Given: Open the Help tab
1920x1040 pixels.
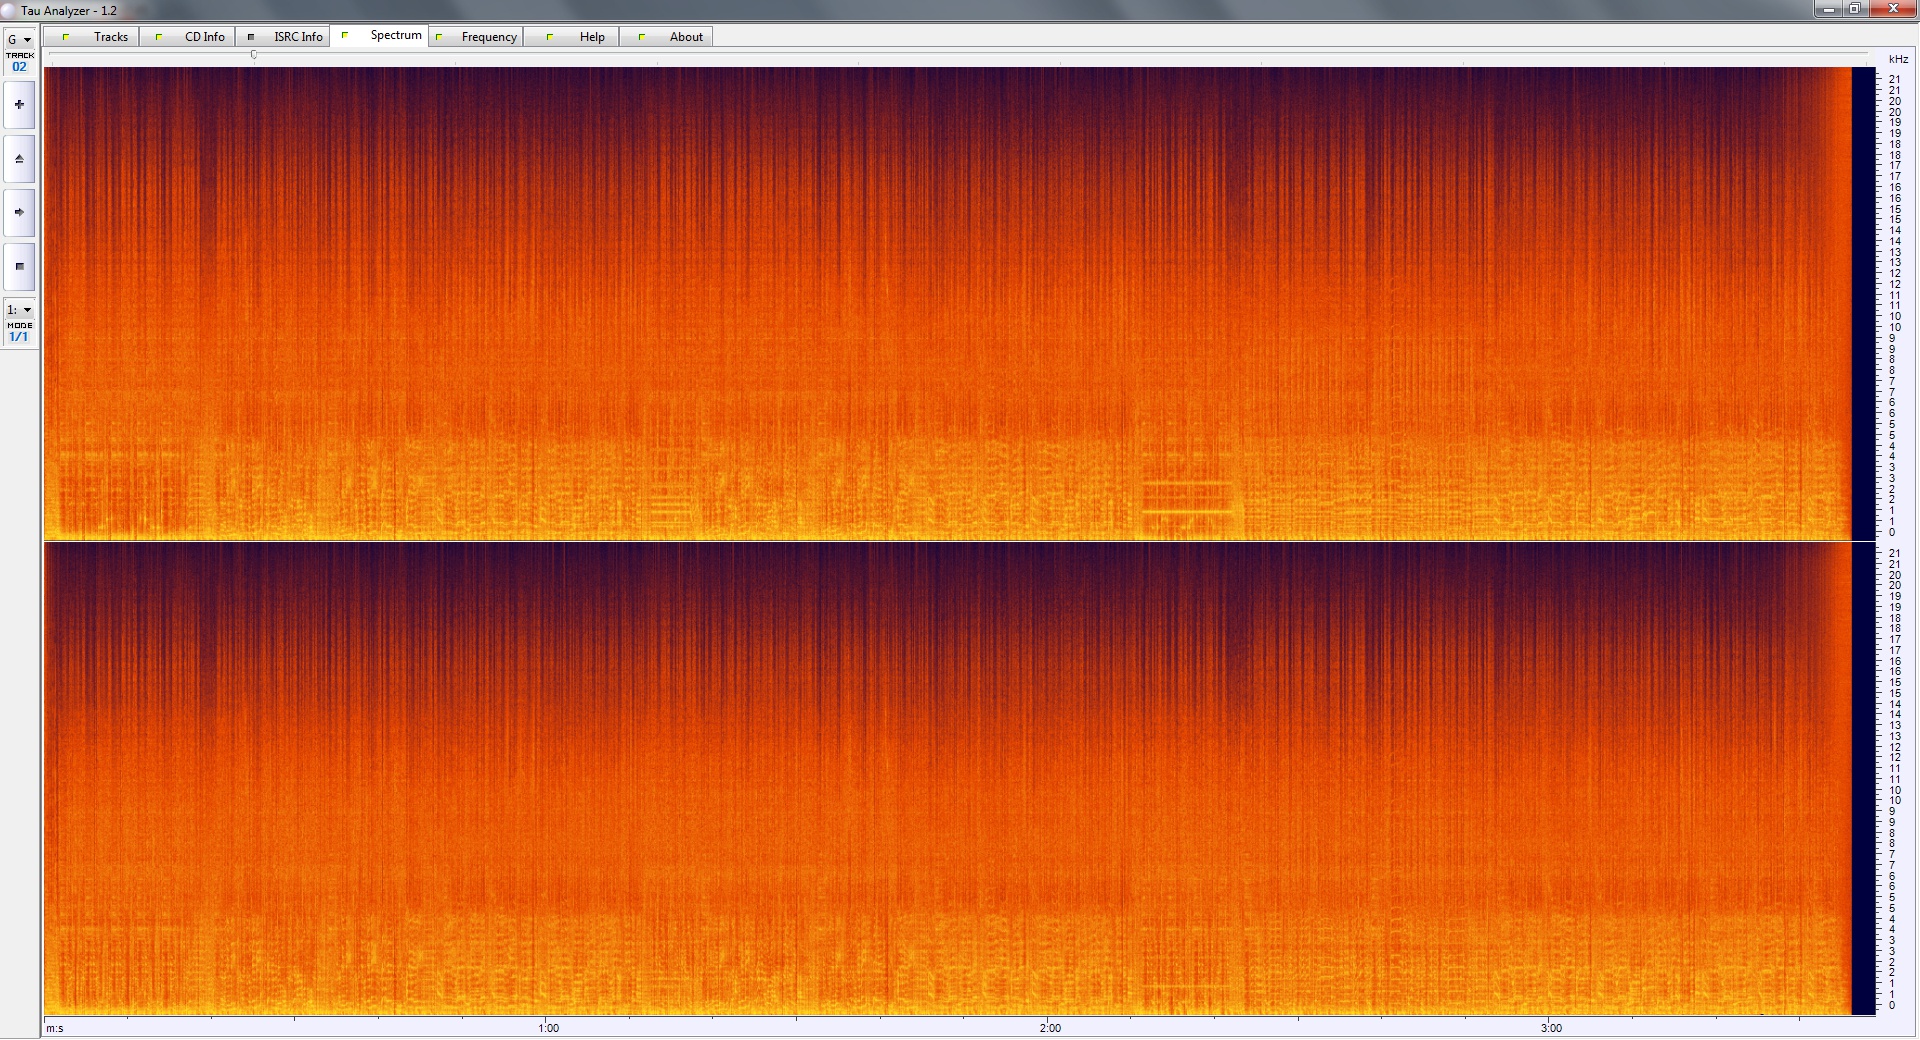Looking at the screenshot, I should (579, 37).
